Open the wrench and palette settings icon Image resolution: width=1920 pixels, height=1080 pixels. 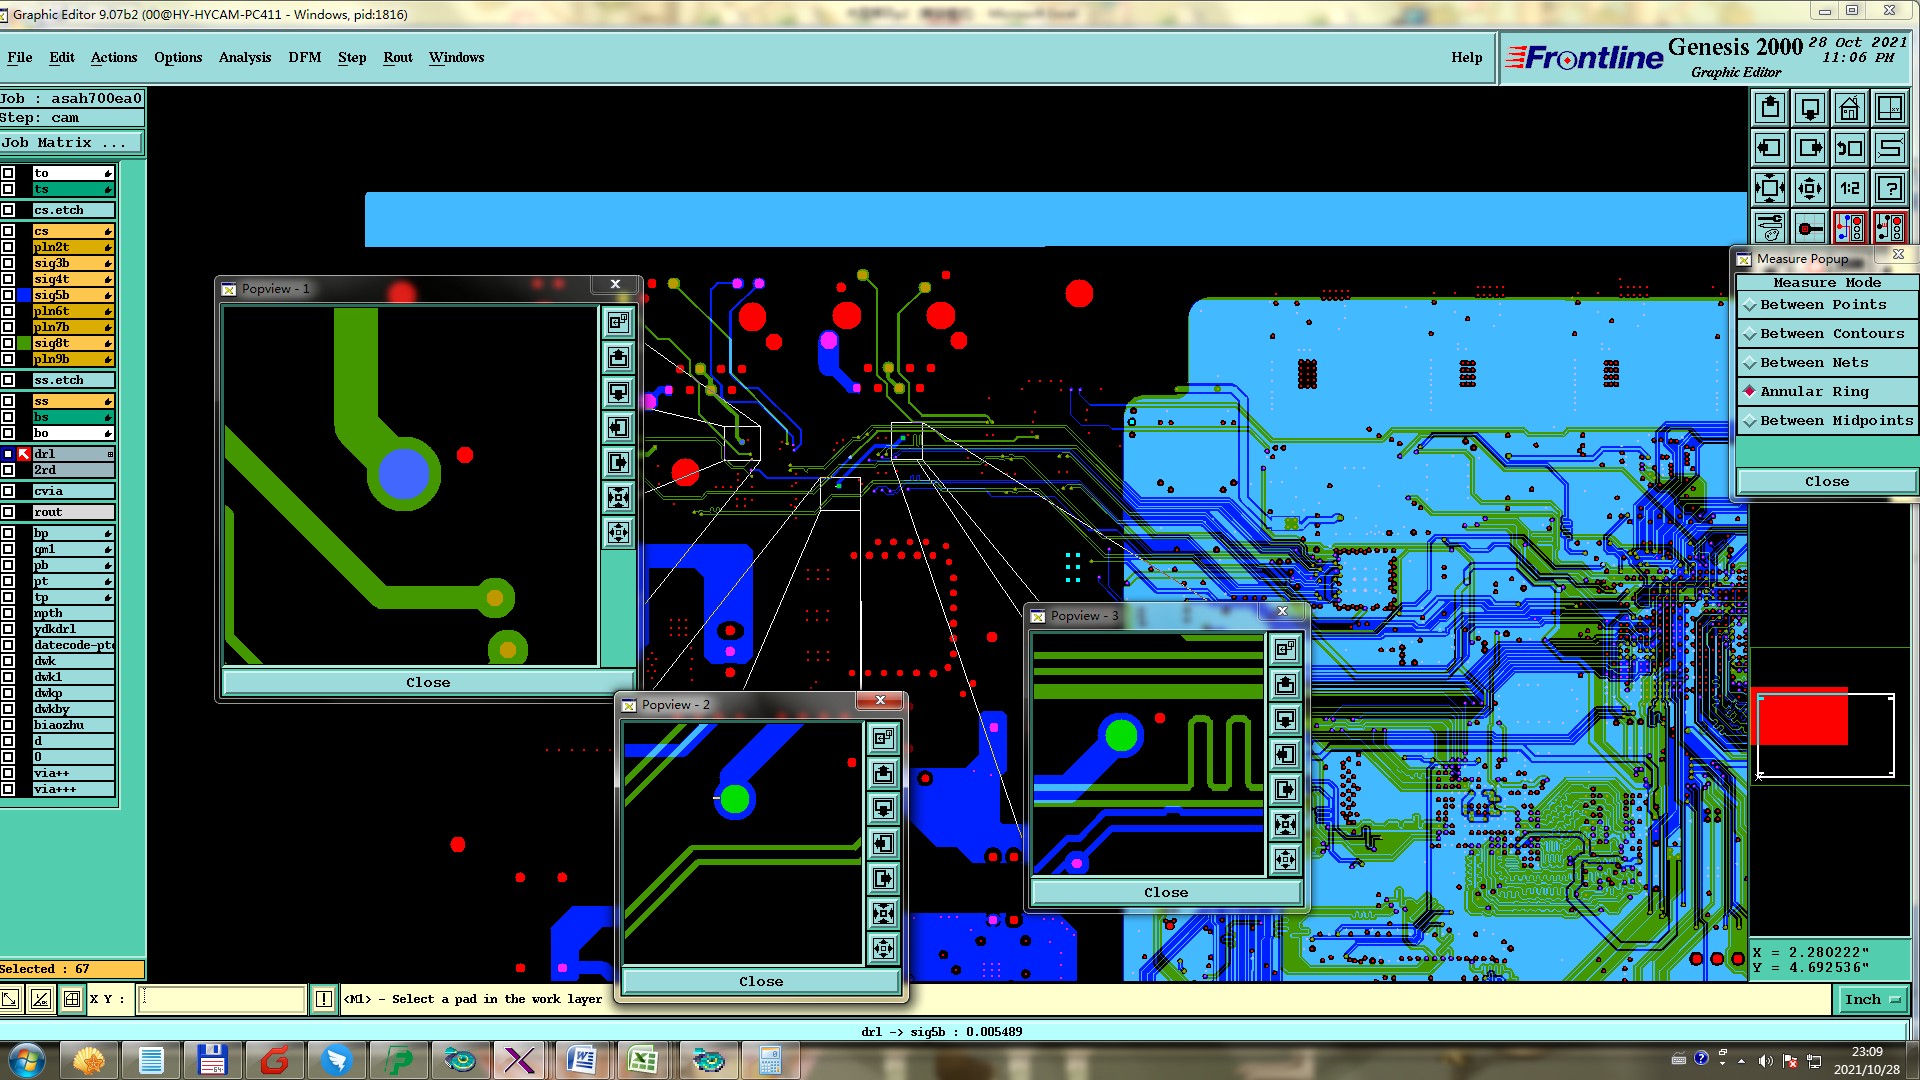1769,228
